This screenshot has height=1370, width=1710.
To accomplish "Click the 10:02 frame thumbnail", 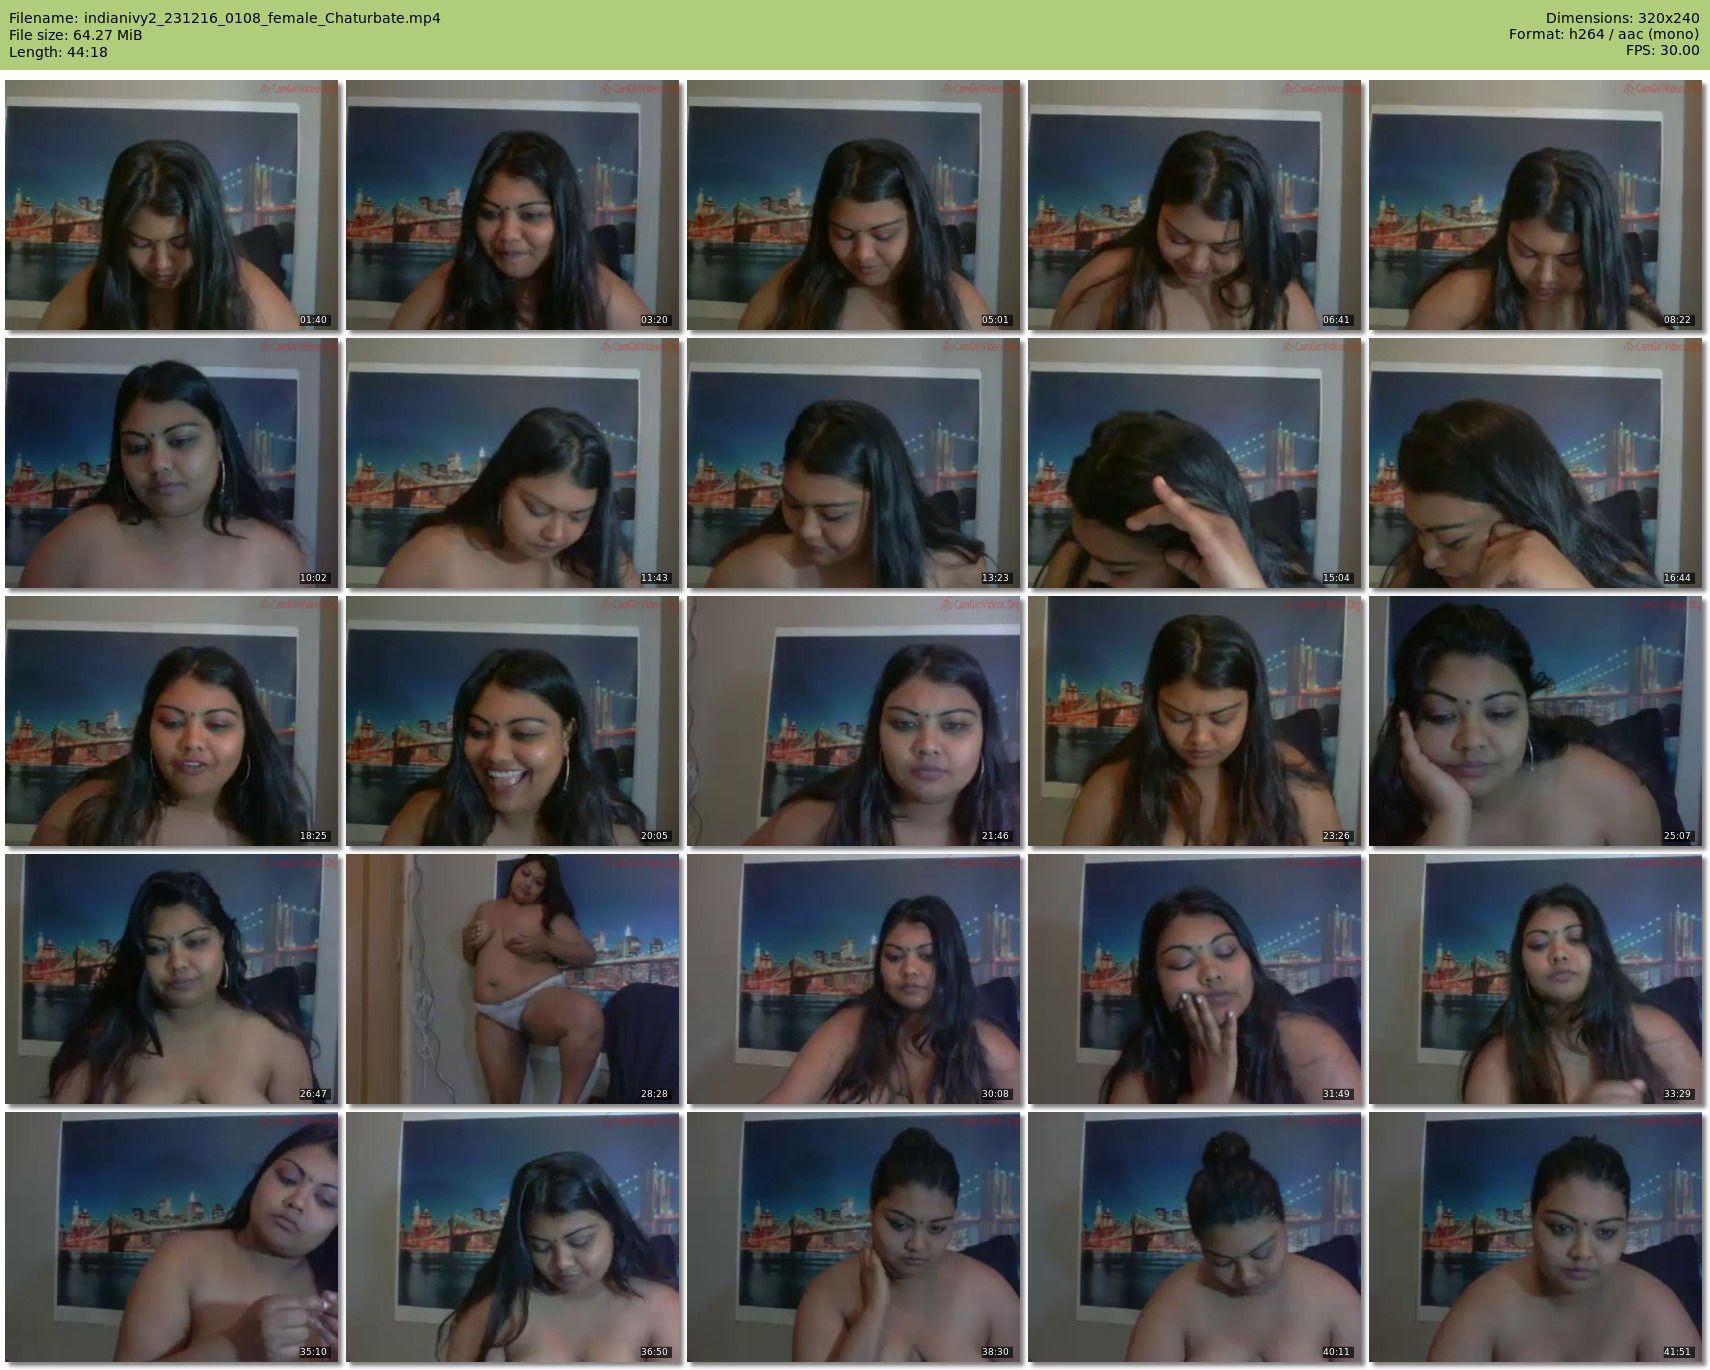I will click(171, 463).
